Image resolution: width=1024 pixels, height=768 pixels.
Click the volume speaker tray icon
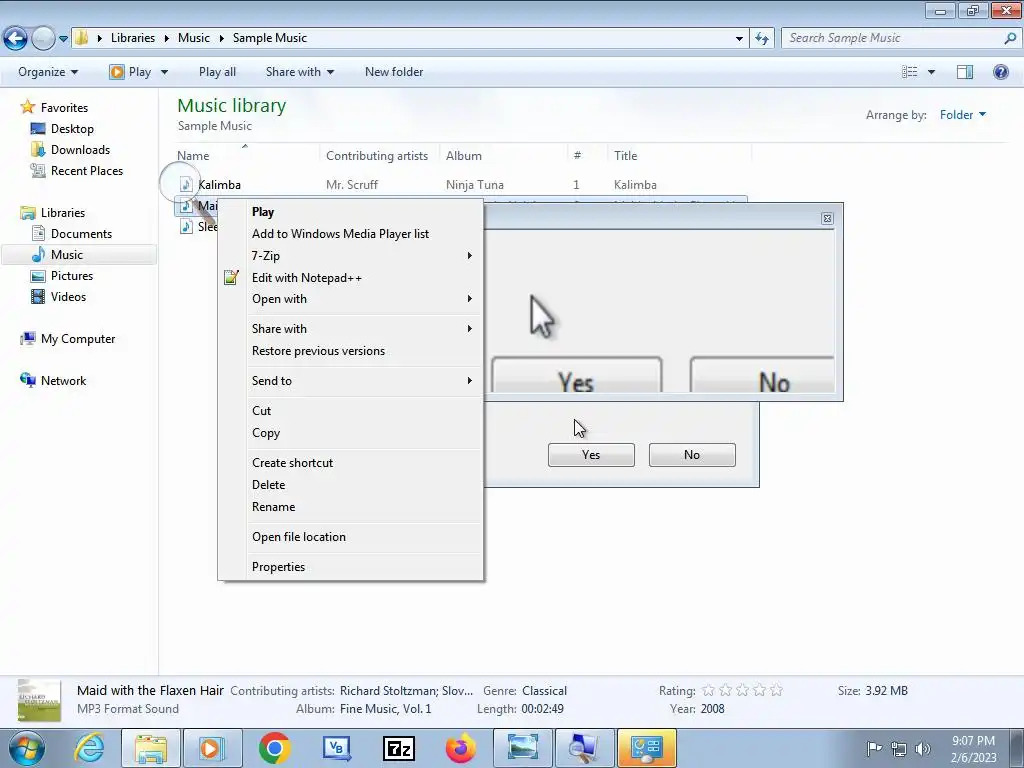click(x=922, y=748)
